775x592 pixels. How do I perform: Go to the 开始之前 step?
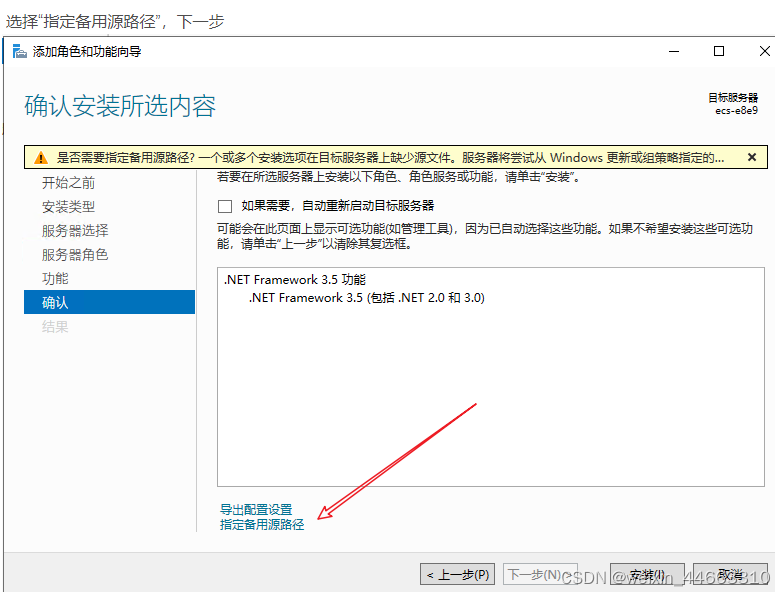(69, 183)
